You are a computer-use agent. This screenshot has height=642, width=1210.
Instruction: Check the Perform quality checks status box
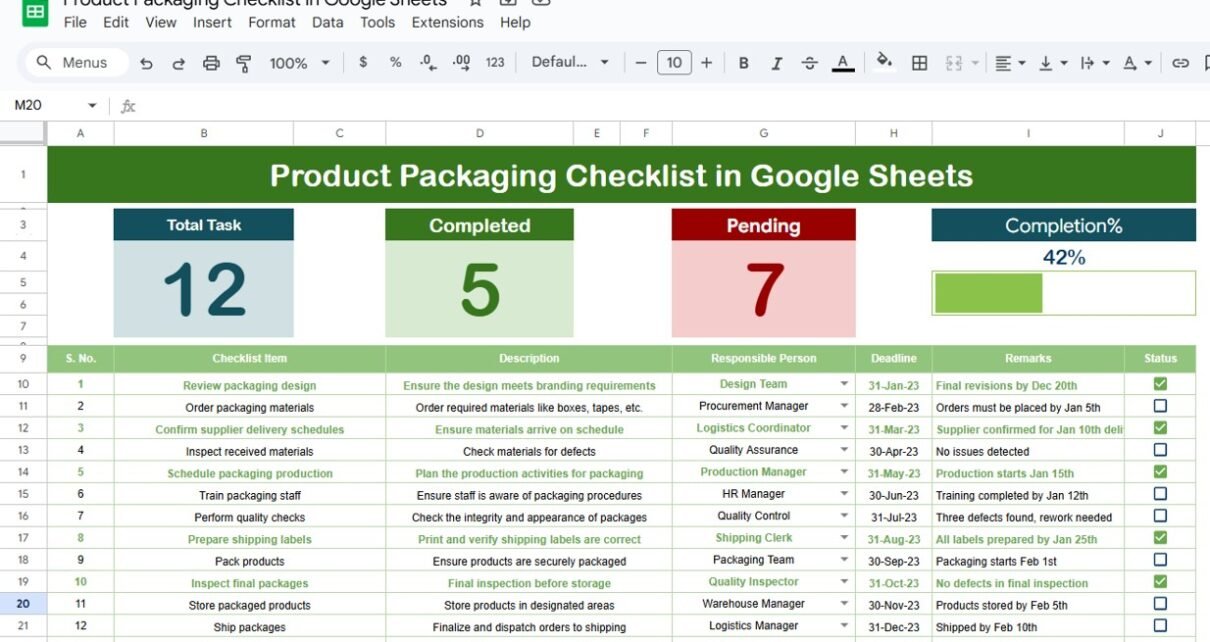[x=1160, y=516]
